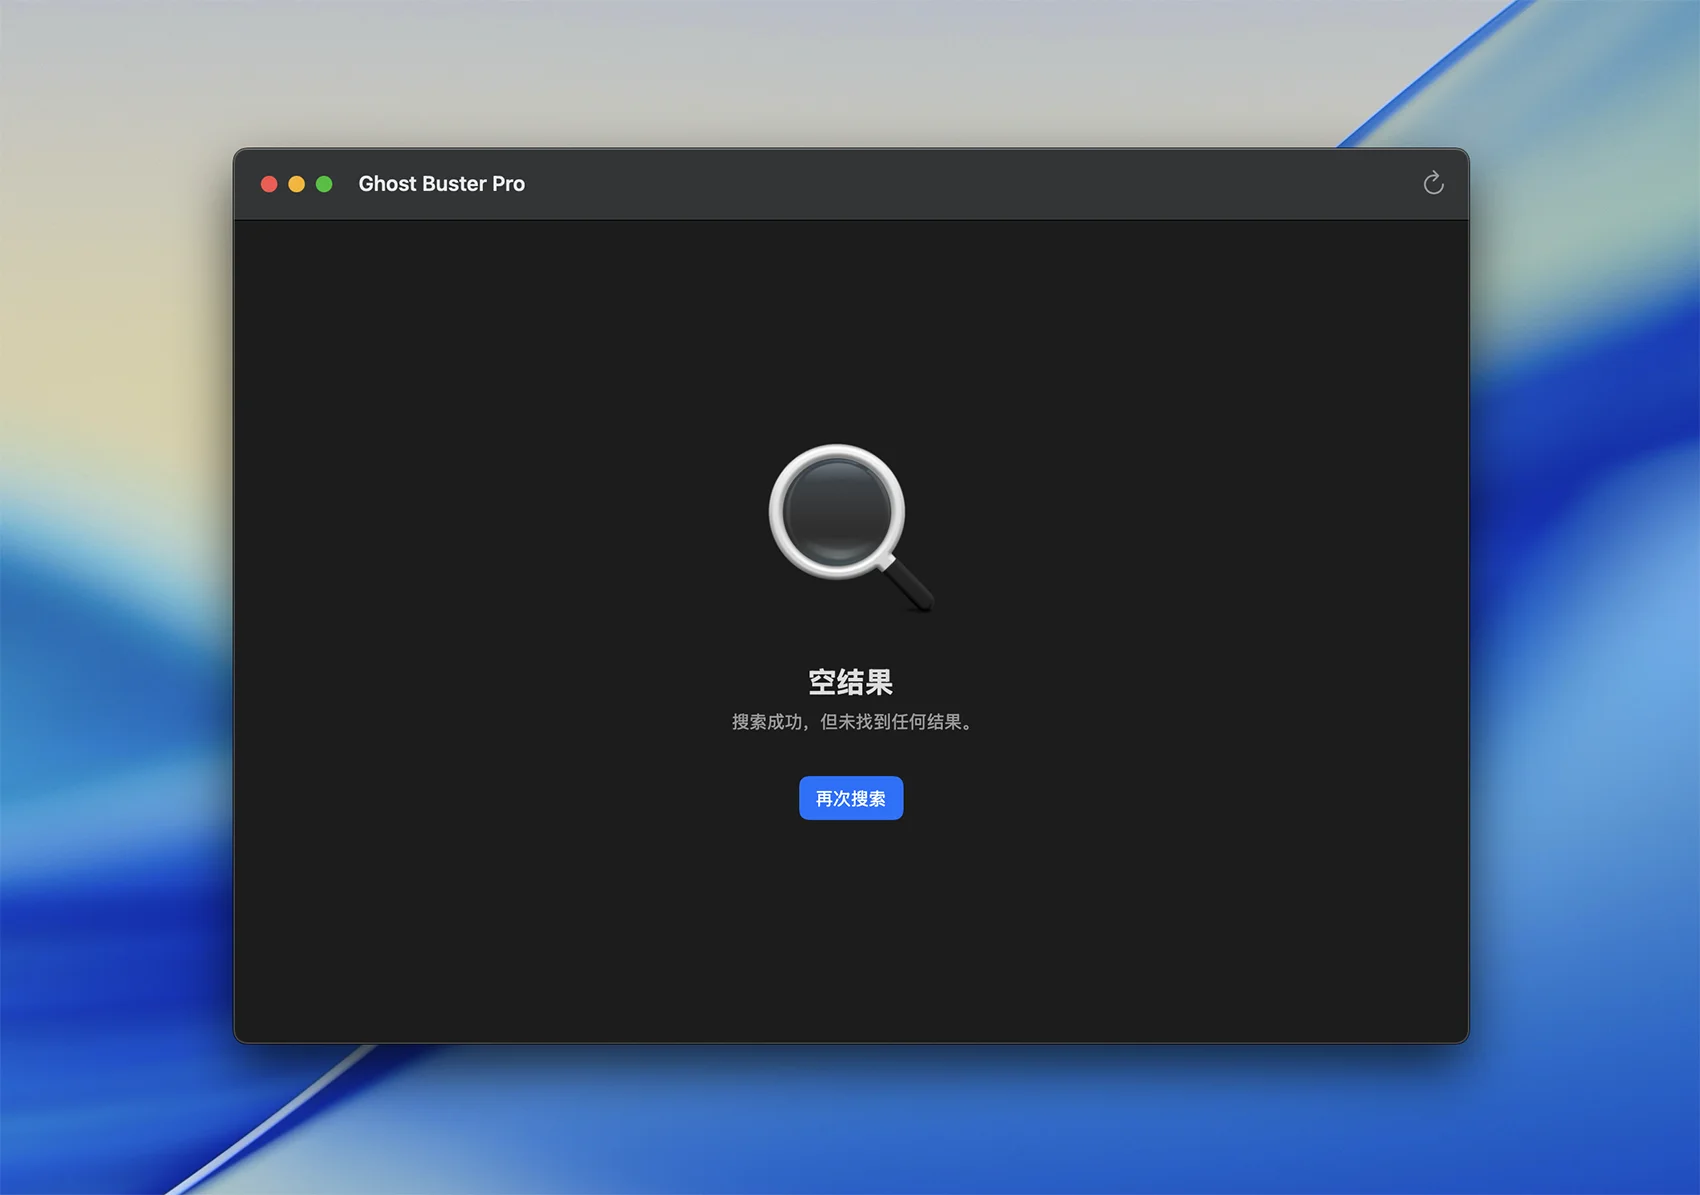This screenshot has width=1700, height=1195.
Task: Click blank dark area beneath 再次搜索 button
Action: coord(850,930)
